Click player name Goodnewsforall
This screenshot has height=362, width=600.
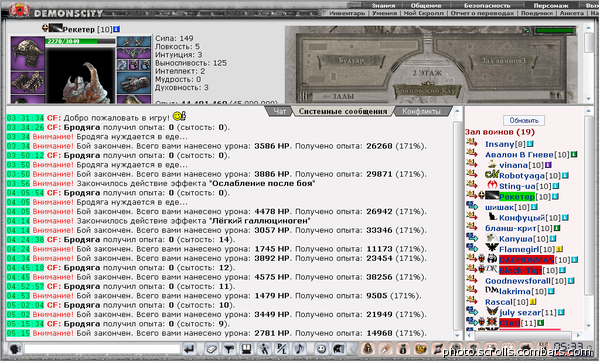pyautogui.click(x=518, y=280)
